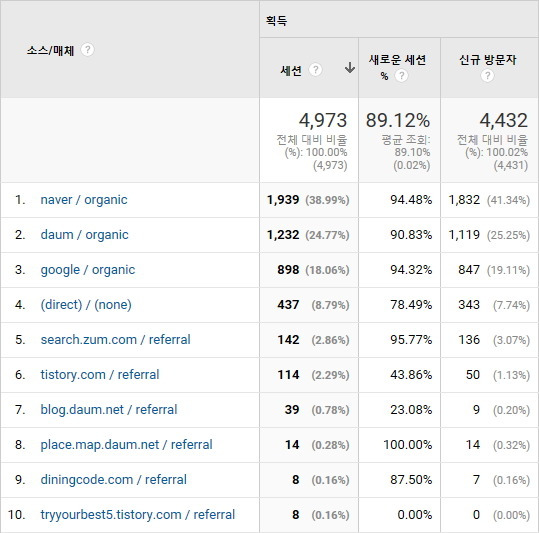Select direct new users value 343
Viewport: 539px width, 533px height.
point(469,305)
